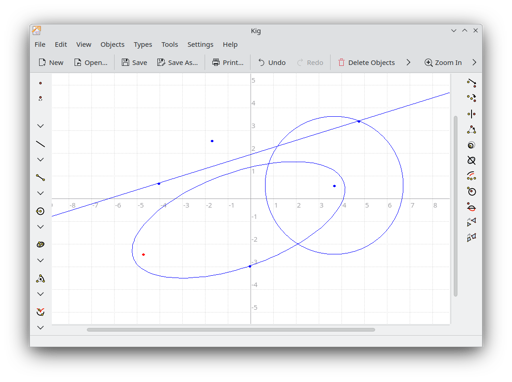Show more toolbar items after Delete Objects
512x382 pixels.
[x=408, y=62]
